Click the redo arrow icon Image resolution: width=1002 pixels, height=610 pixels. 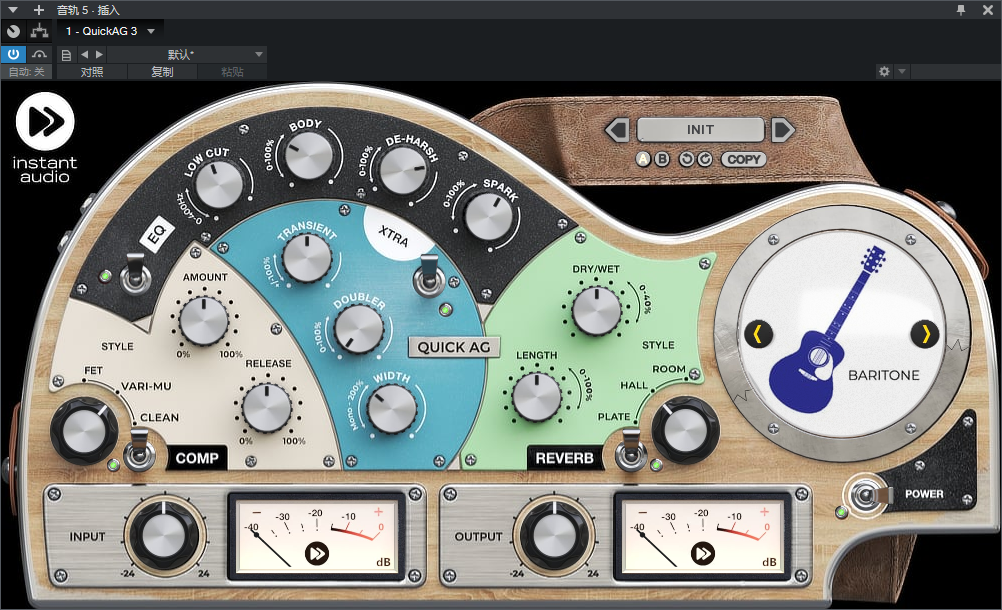705,159
